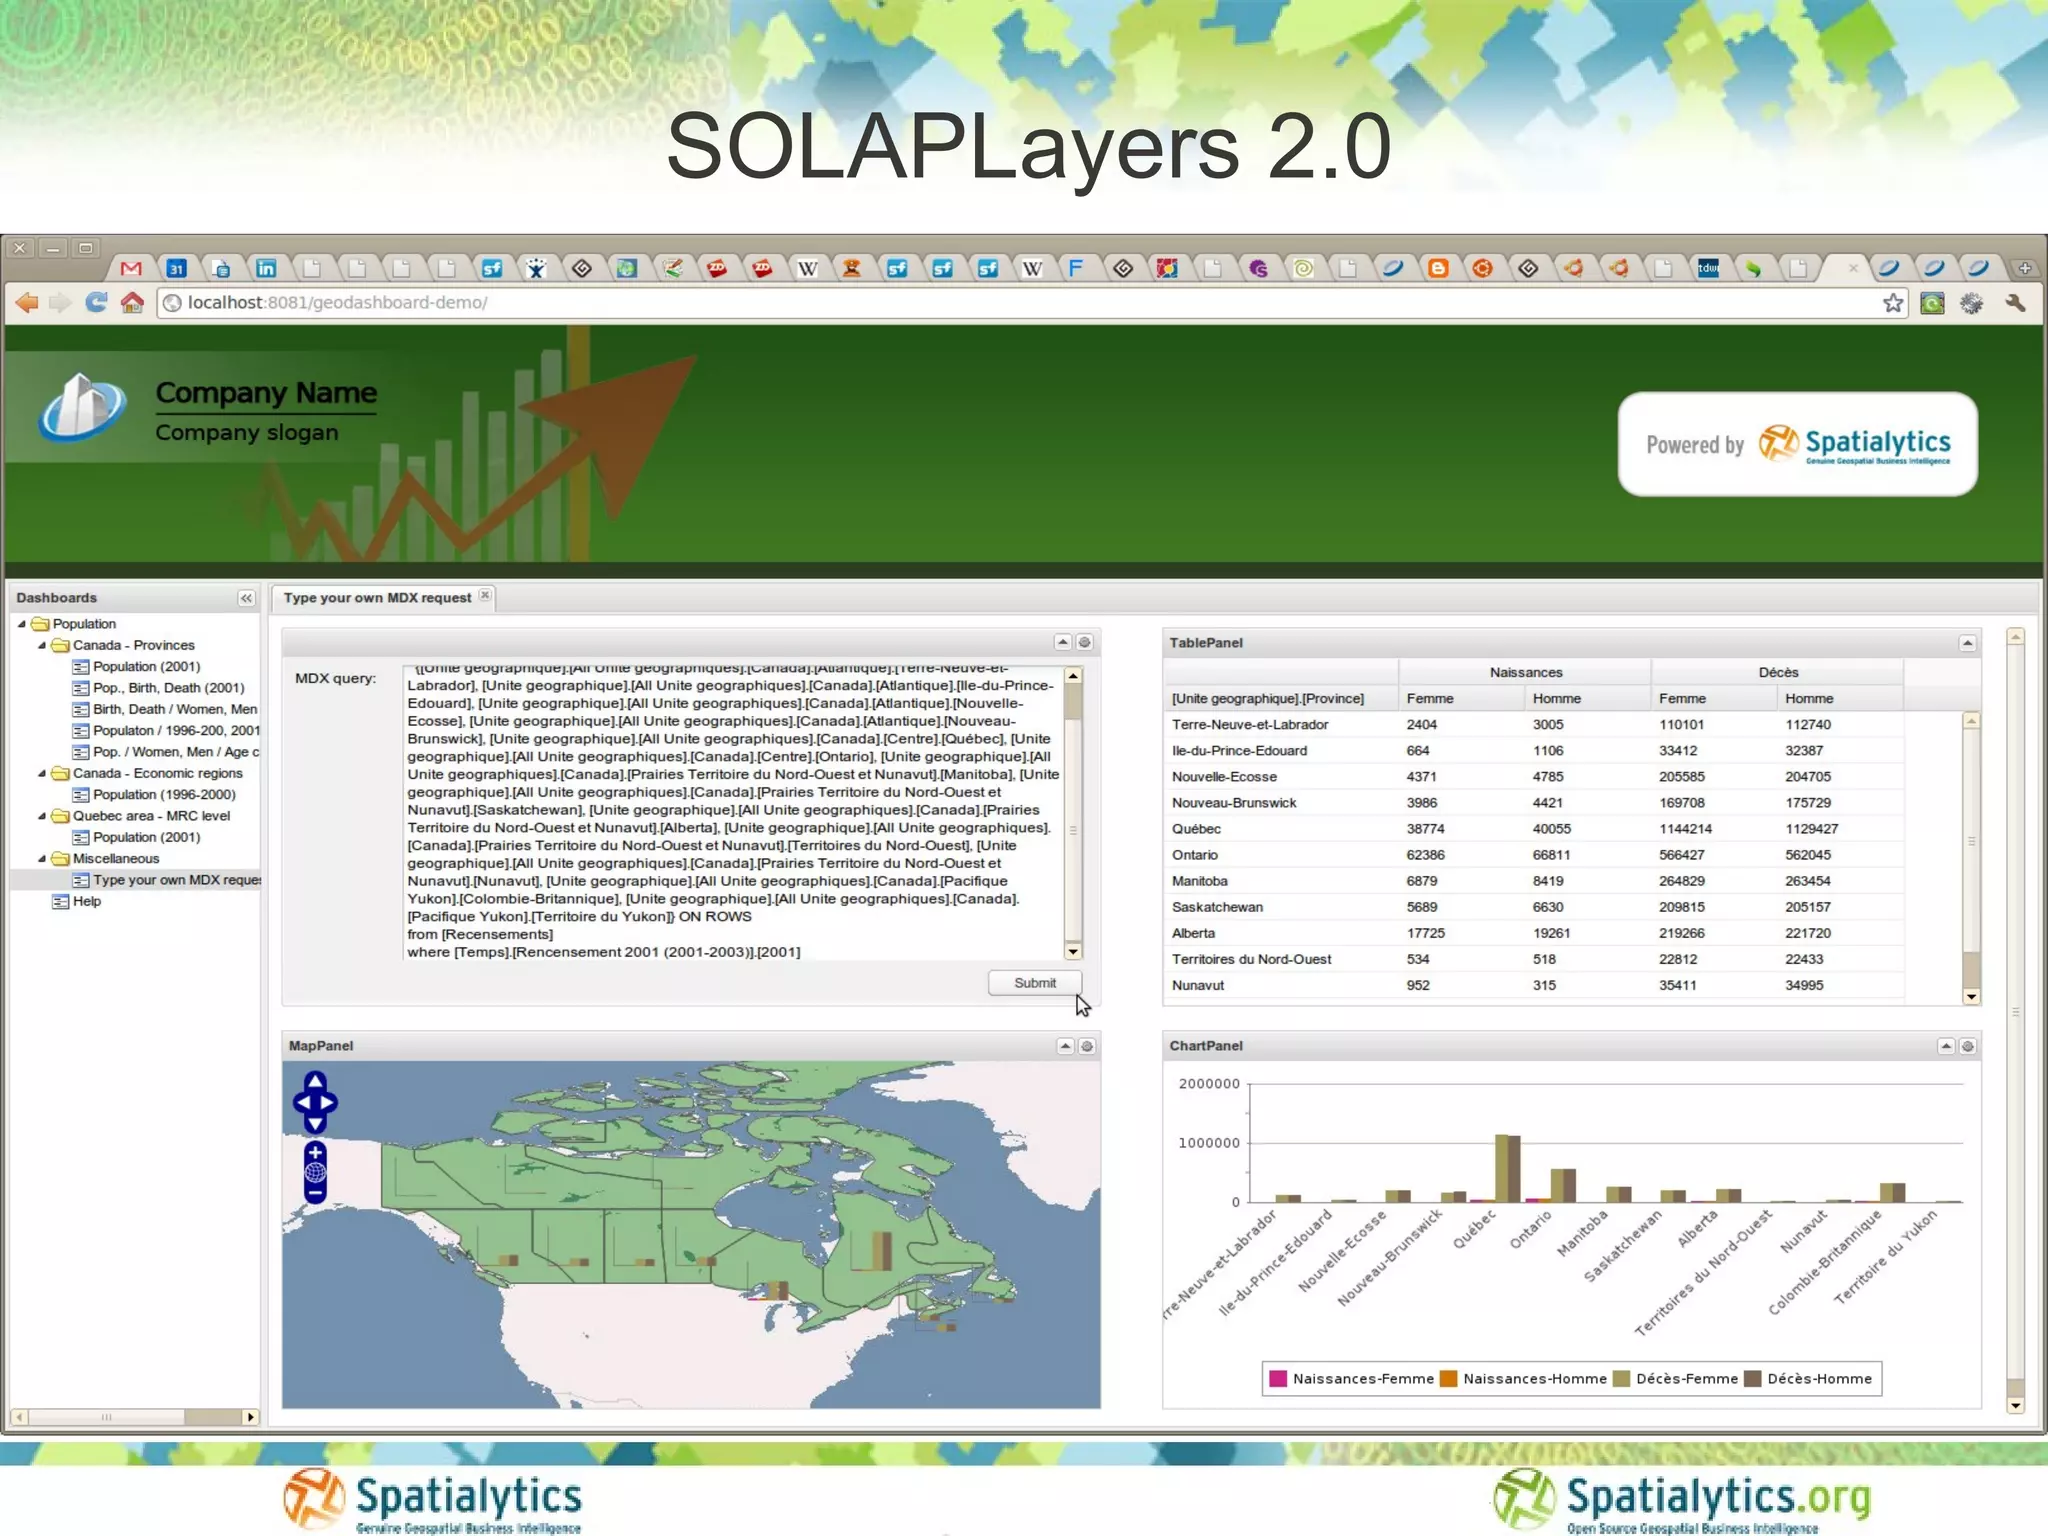Collapse the MDX query panel

point(1063,642)
